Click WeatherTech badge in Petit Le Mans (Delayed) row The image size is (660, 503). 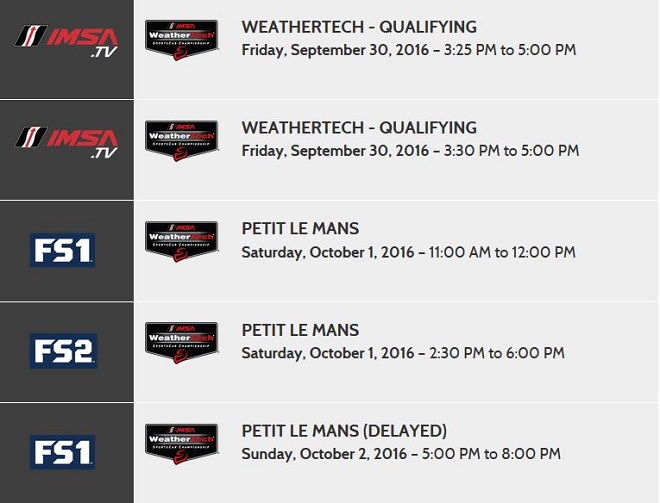(181, 445)
